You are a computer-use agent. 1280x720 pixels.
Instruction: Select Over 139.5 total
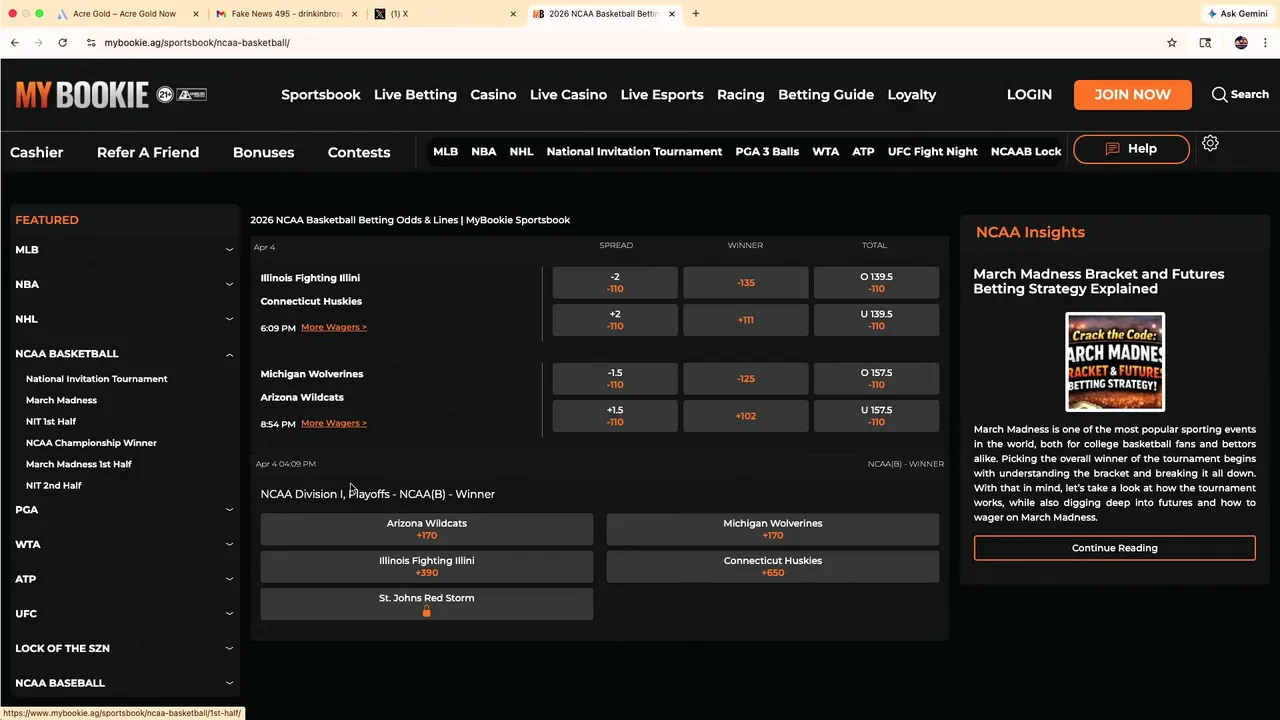tap(876, 283)
